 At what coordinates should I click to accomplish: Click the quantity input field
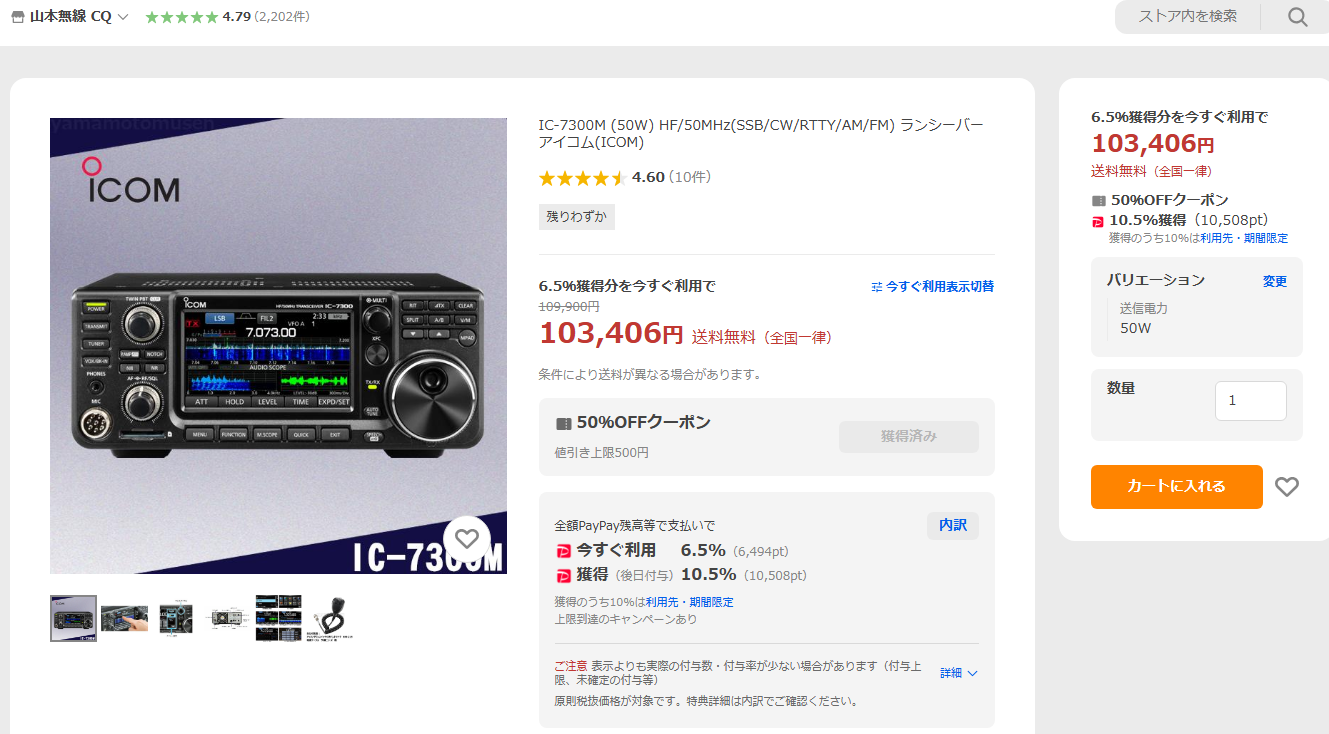pyautogui.click(x=1250, y=401)
